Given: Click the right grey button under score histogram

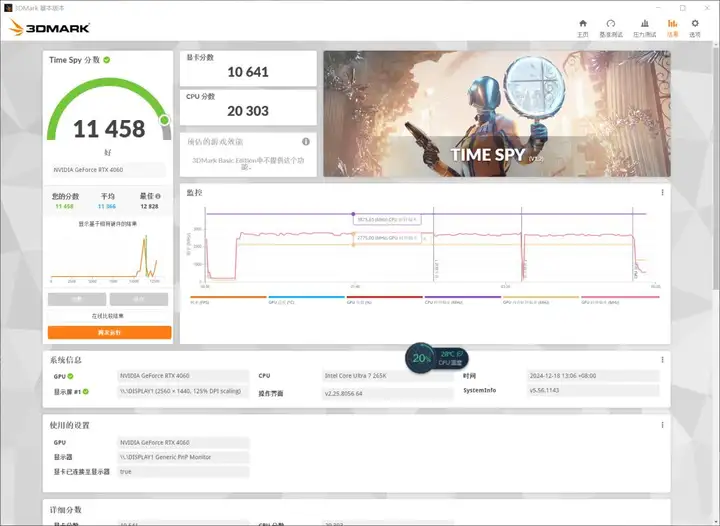Looking at the screenshot, I should pyautogui.click(x=139, y=299).
